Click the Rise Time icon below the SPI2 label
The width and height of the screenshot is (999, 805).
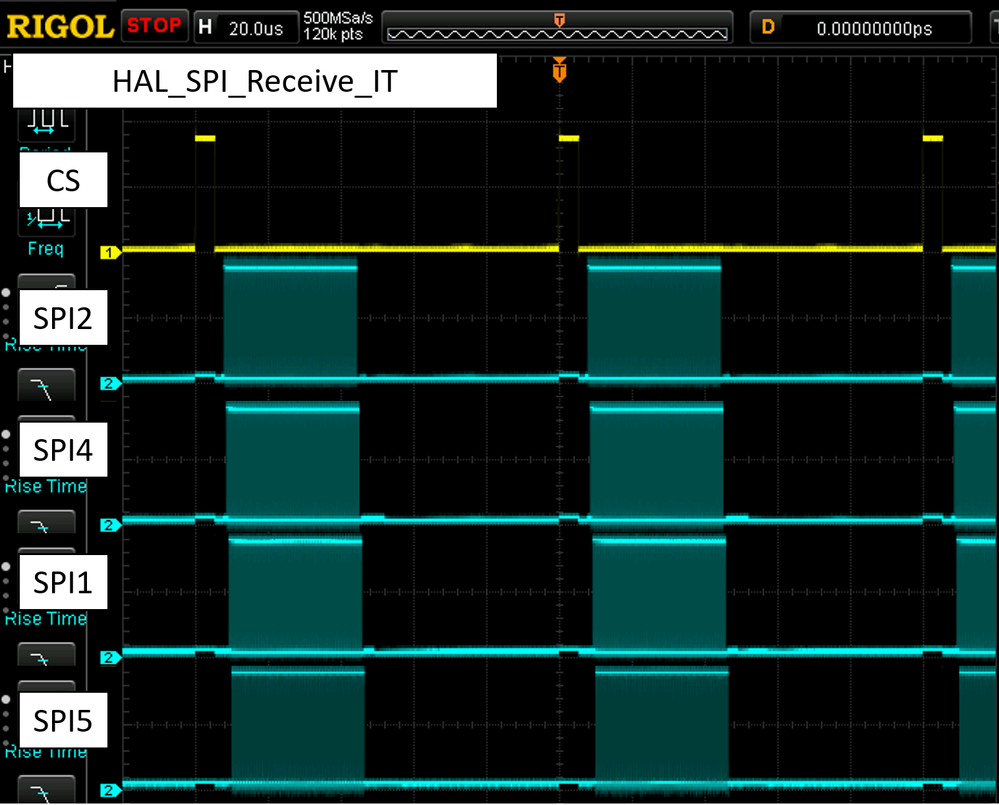(47, 384)
